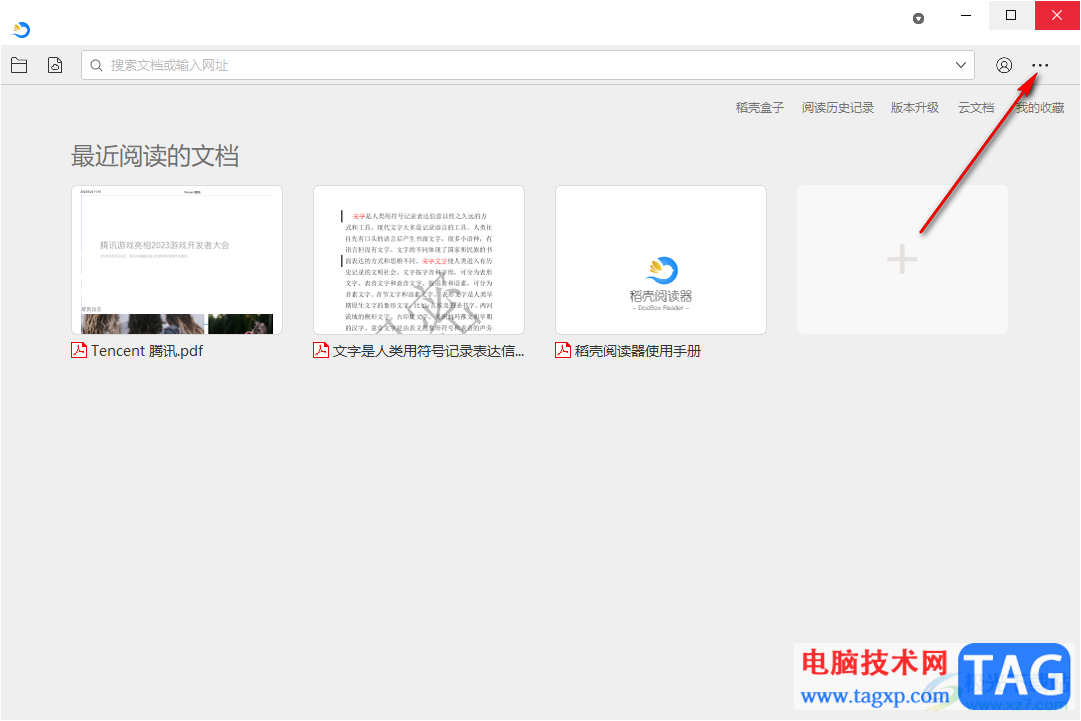
Task: Close the reader window
Action: tap(1057, 15)
